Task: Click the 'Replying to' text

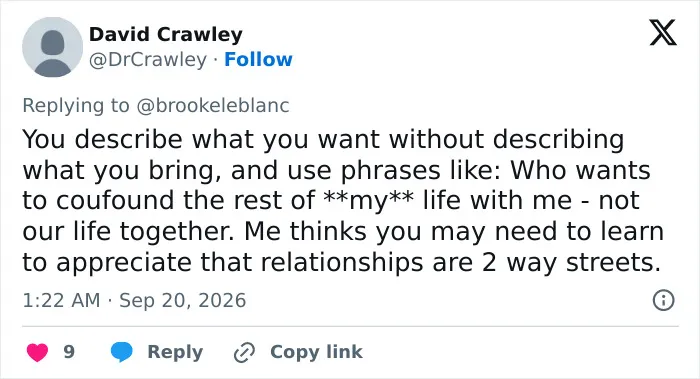Action: tap(76, 106)
